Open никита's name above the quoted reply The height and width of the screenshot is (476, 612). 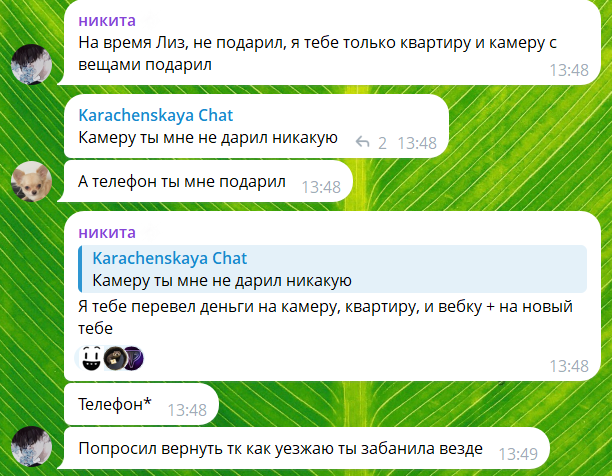pyautogui.click(x=107, y=233)
